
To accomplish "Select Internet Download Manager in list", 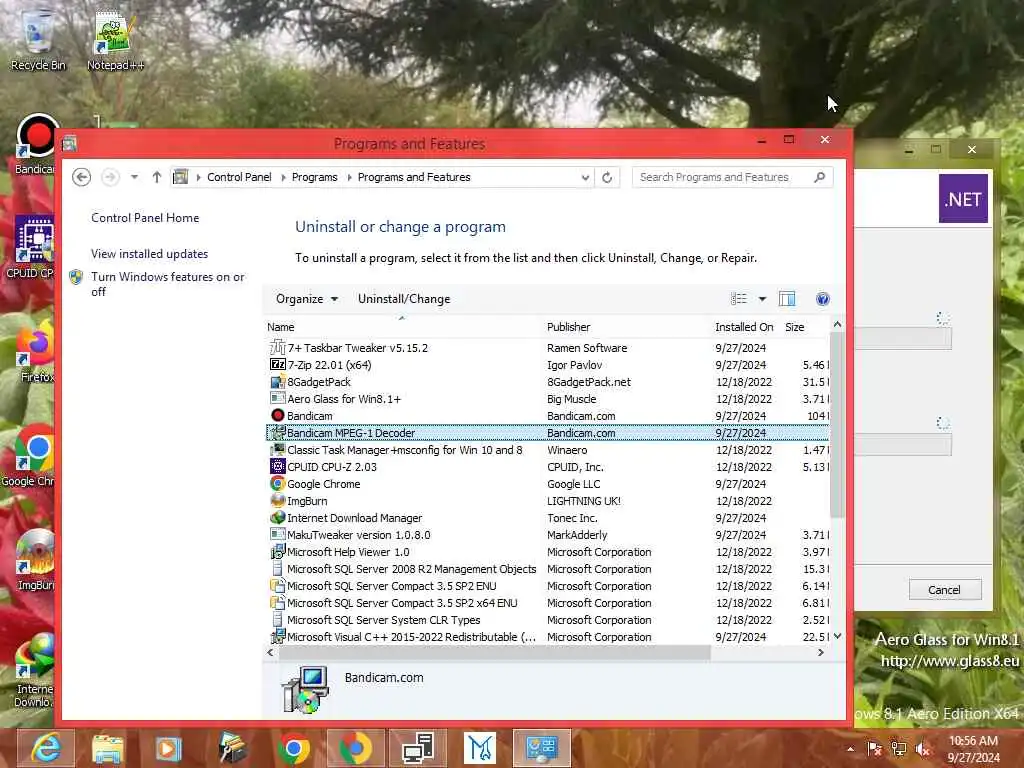I will coord(547,518).
